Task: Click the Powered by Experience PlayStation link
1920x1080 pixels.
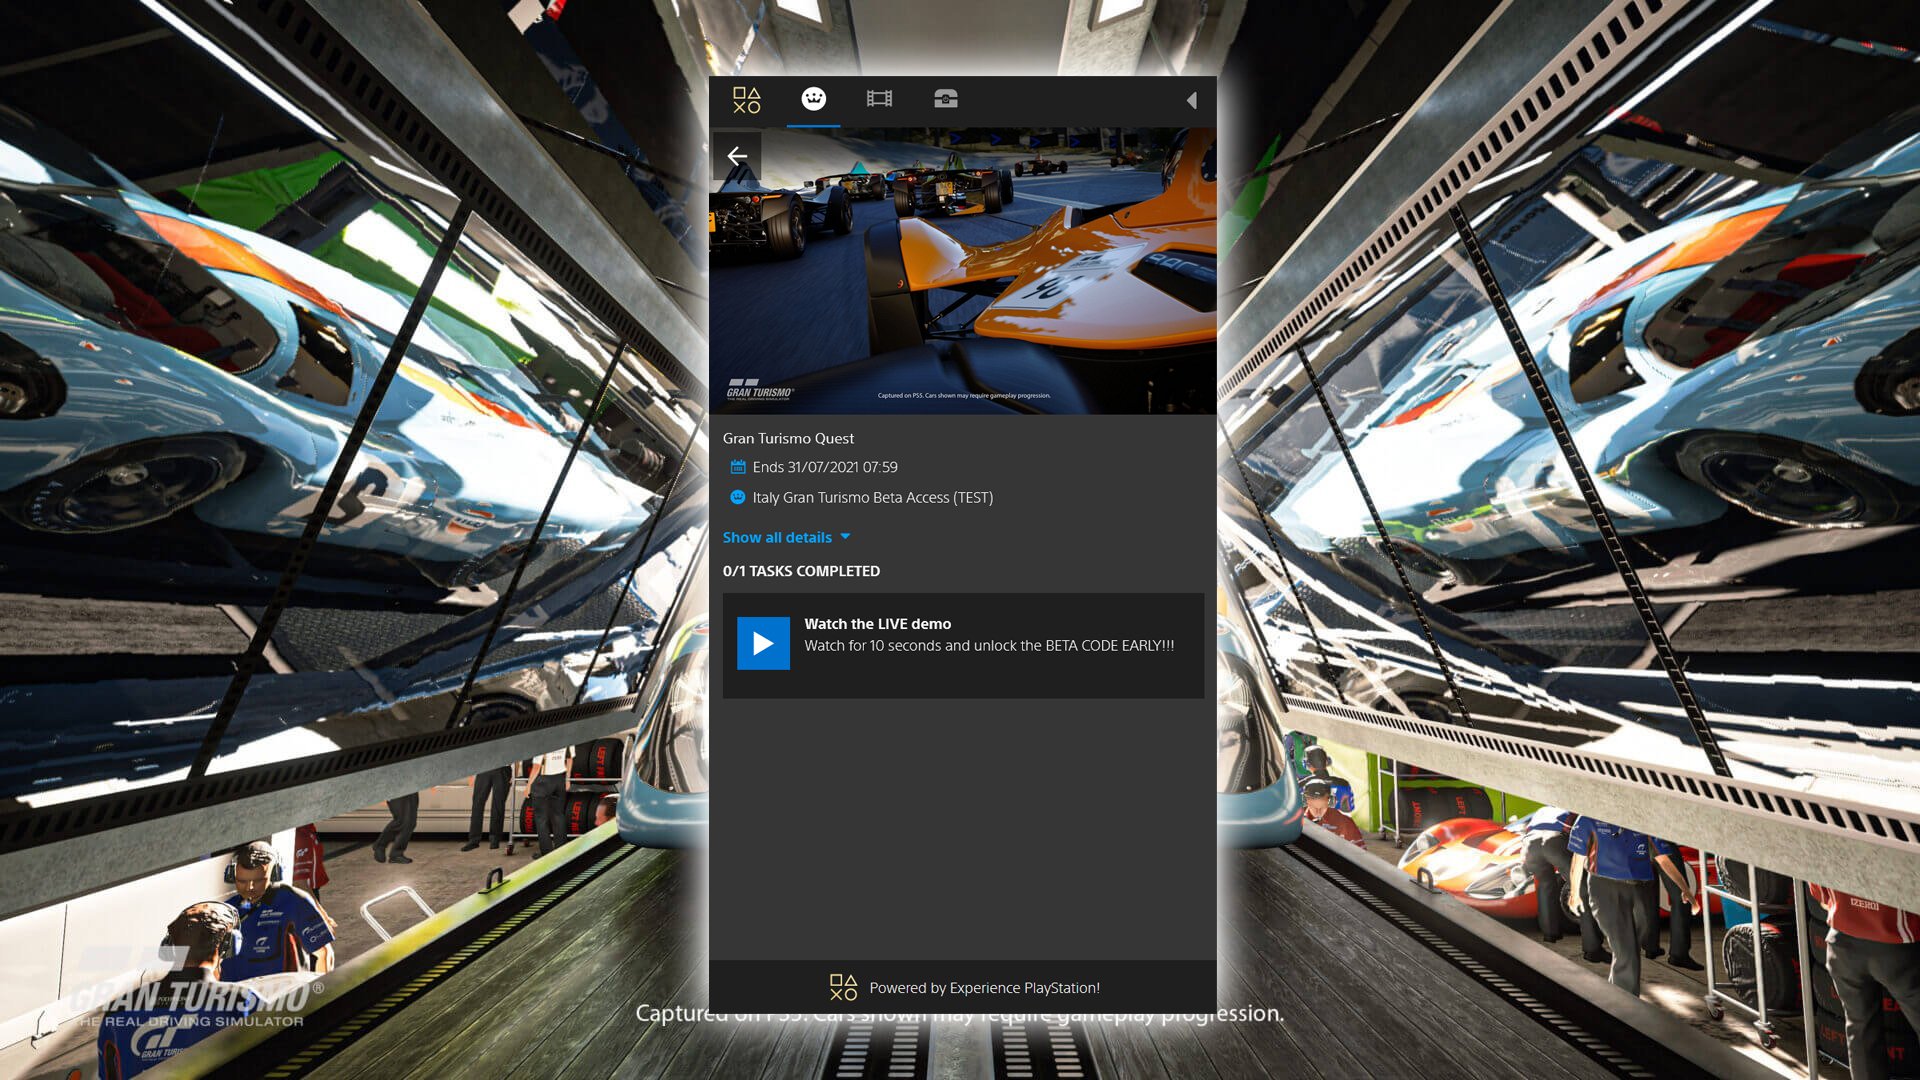Action: pos(963,986)
